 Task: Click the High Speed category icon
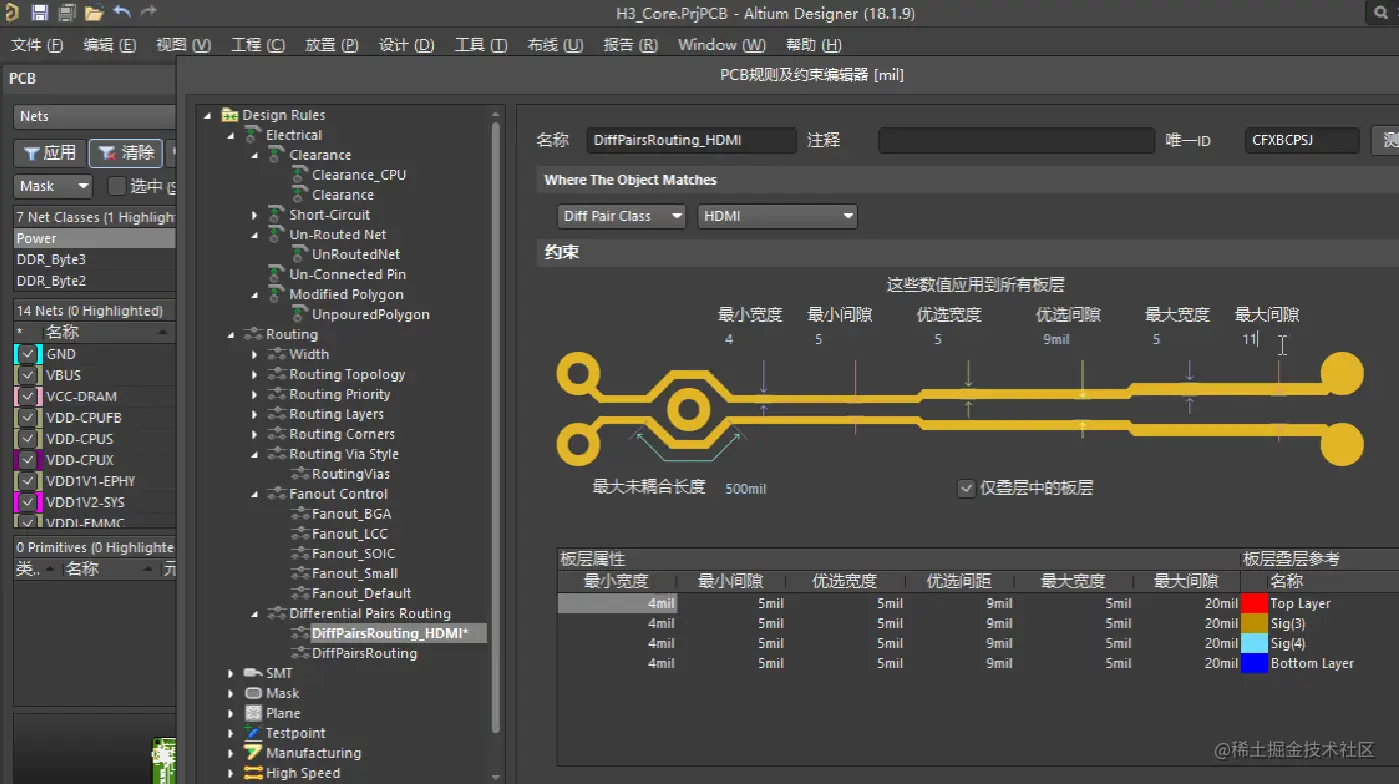(x=253, y=773)
